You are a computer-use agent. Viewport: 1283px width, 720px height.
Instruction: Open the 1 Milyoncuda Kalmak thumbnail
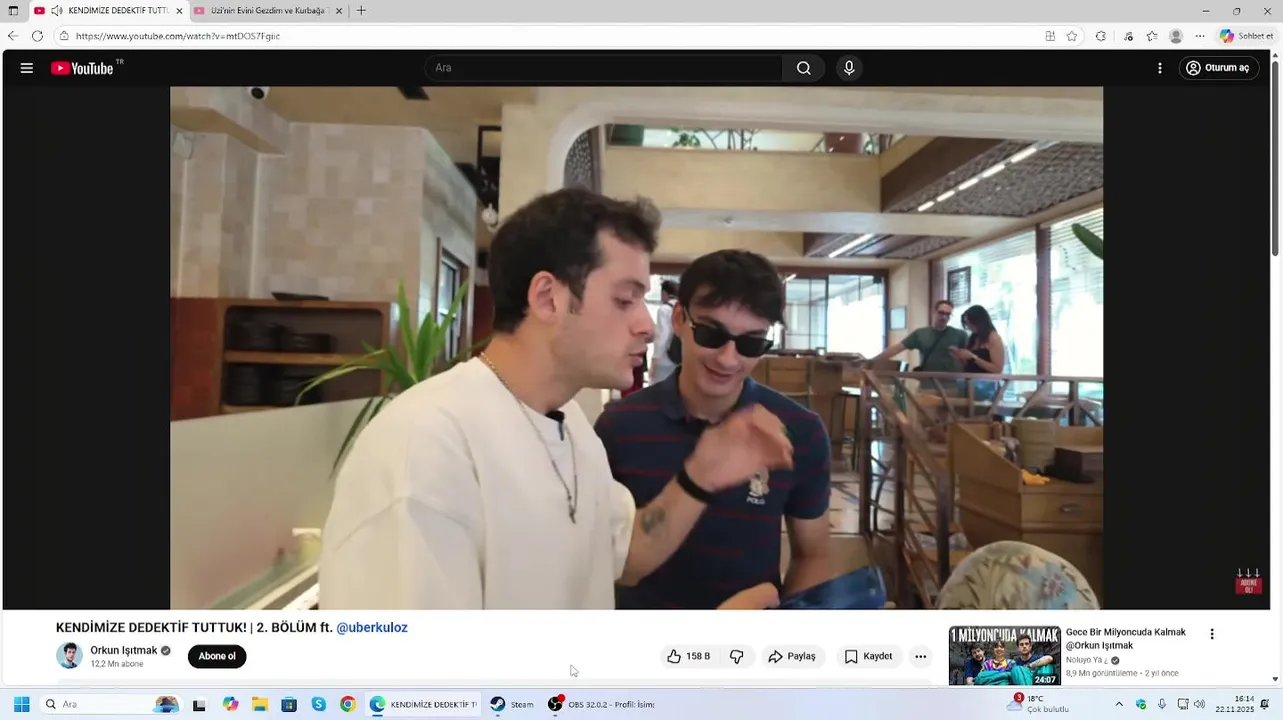1004,656
